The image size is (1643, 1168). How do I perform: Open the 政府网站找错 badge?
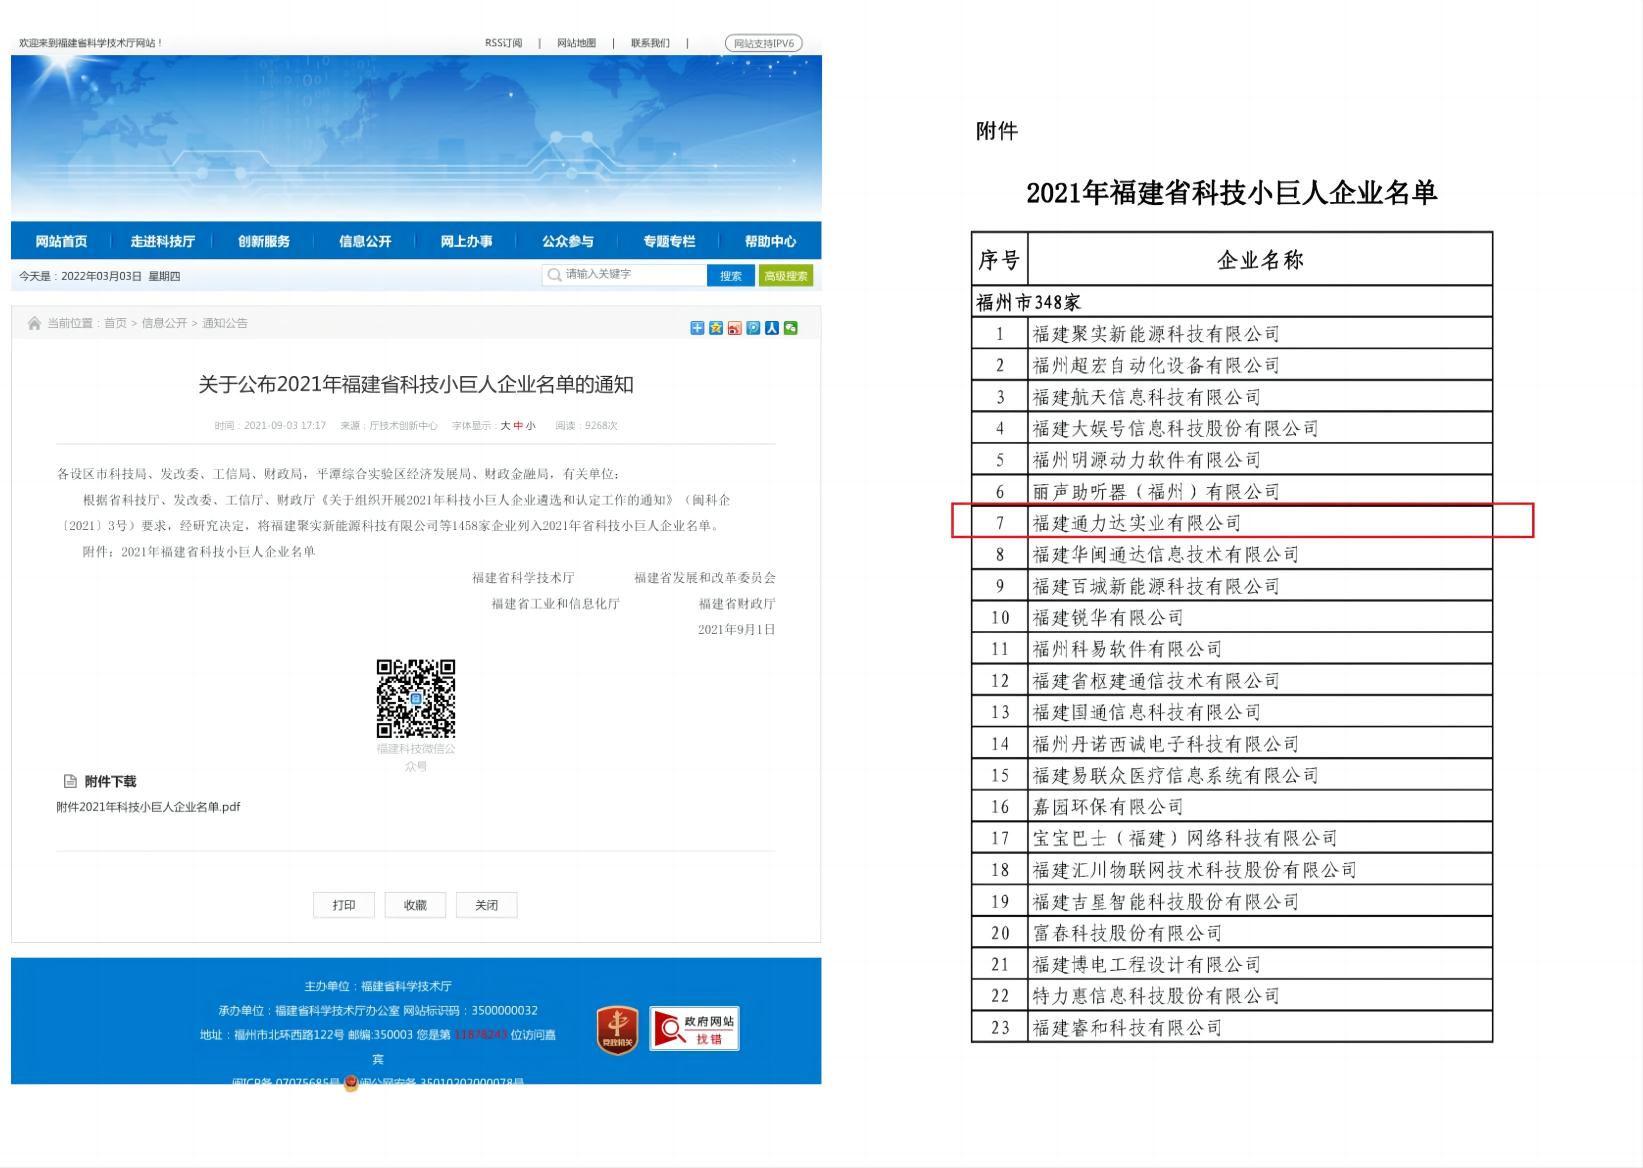pos(694,1028)
